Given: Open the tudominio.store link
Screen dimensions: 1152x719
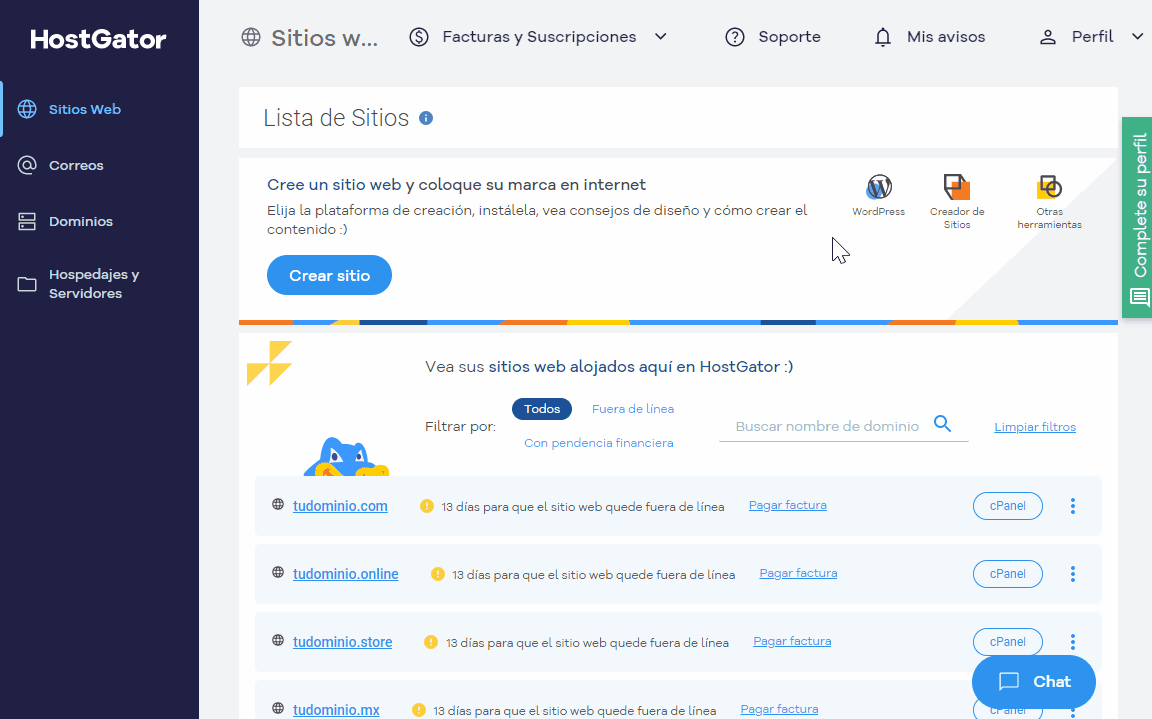Looking at the screenshot, I should click(342, 642).
